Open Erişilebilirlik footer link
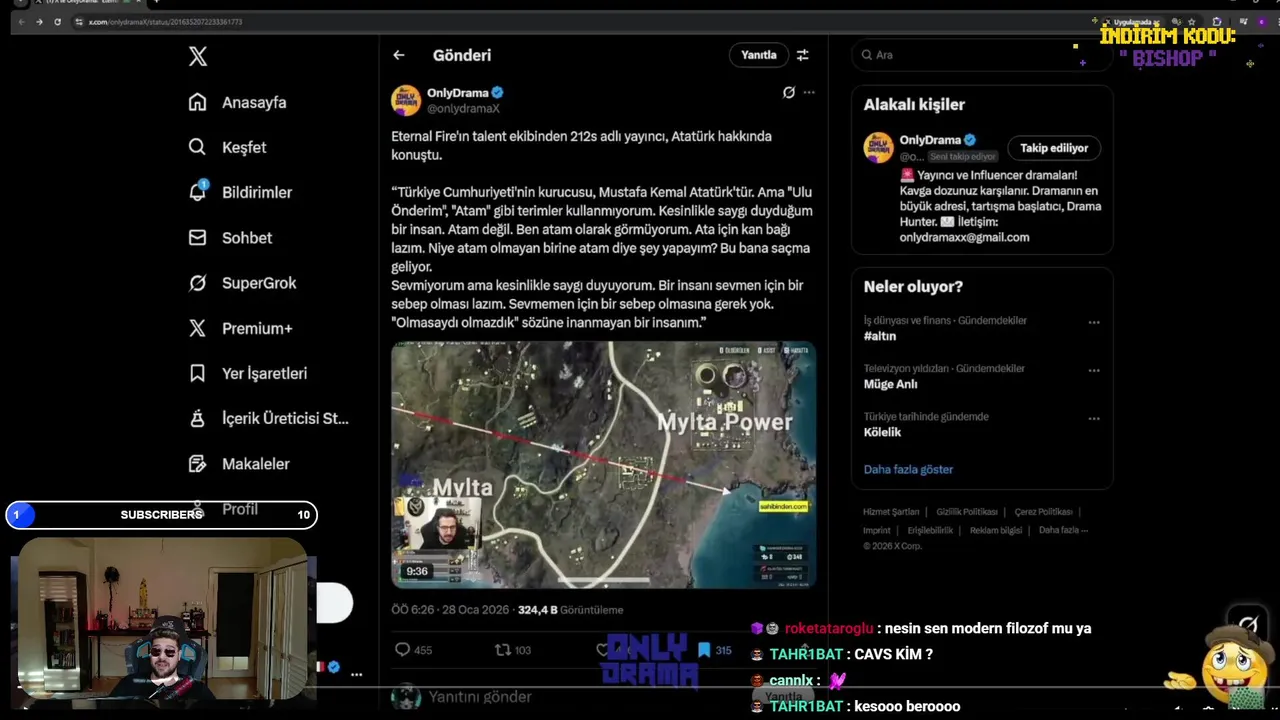The width and height of the screenshot is (1280, 720). click(x=928, y=530)
